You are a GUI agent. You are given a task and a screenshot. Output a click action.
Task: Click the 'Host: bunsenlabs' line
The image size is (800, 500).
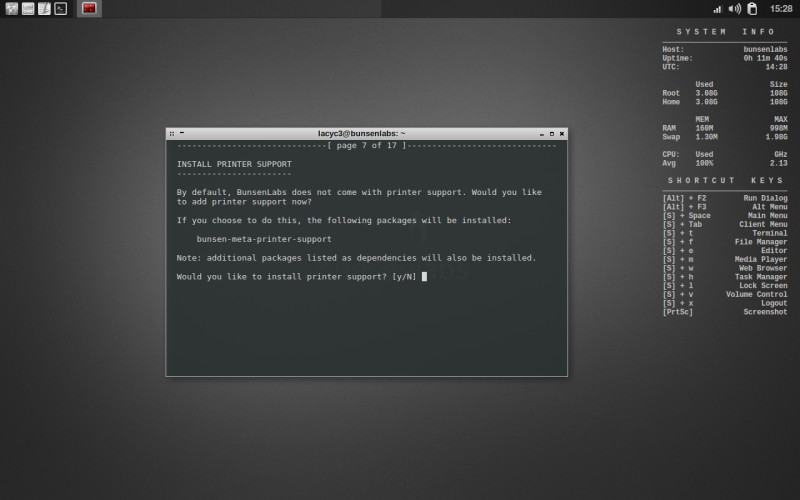pos(724,49)
